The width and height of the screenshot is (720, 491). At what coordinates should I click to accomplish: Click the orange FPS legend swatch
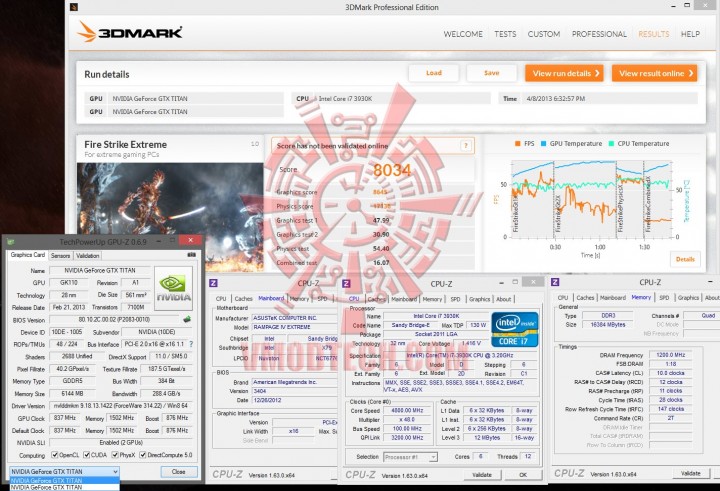[x=518, y=144]
